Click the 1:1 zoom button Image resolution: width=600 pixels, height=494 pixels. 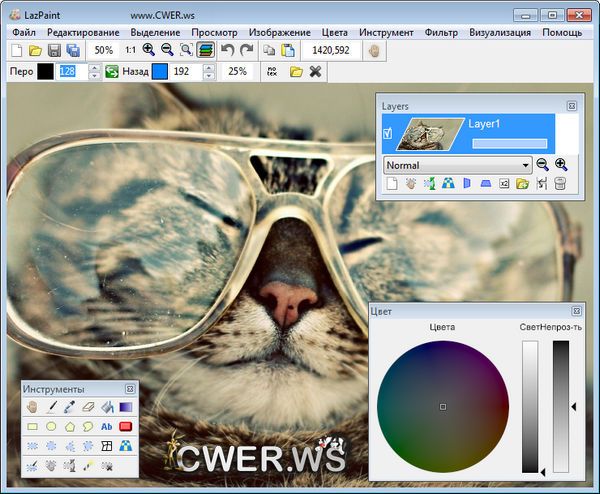pyautogui.click(x=130, y=49)
